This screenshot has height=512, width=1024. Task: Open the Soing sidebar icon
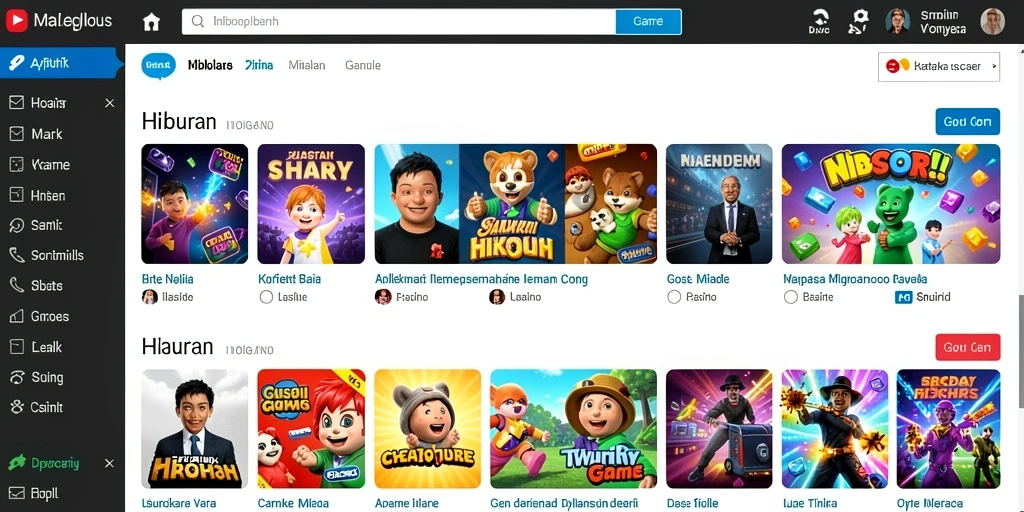tap(16, 377)
